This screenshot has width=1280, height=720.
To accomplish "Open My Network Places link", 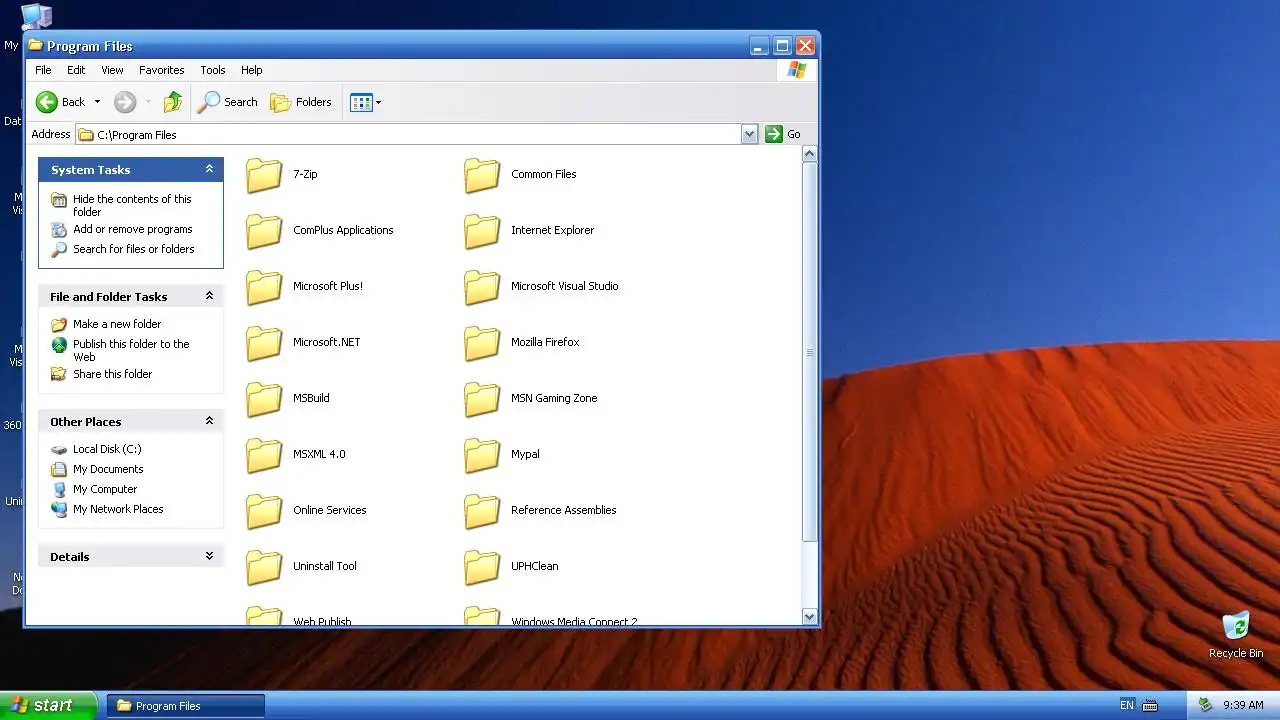I will coord(118,509).
